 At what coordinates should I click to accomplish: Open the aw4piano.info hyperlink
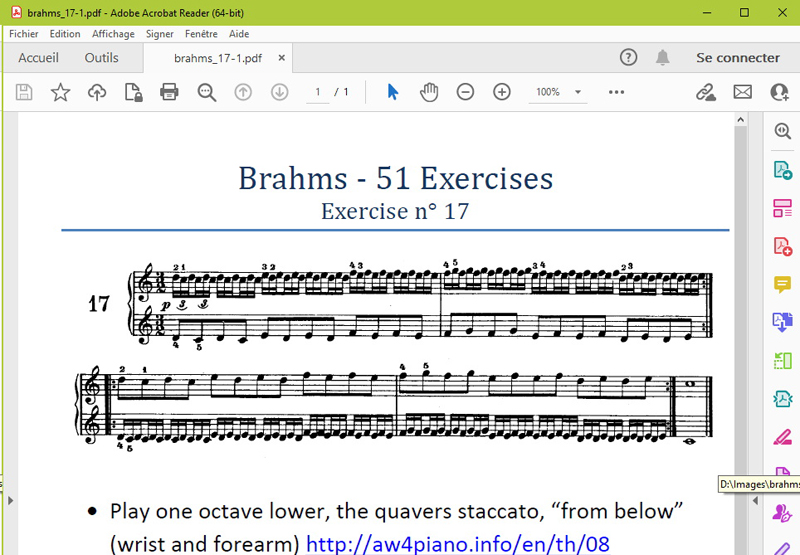[457, 544]
